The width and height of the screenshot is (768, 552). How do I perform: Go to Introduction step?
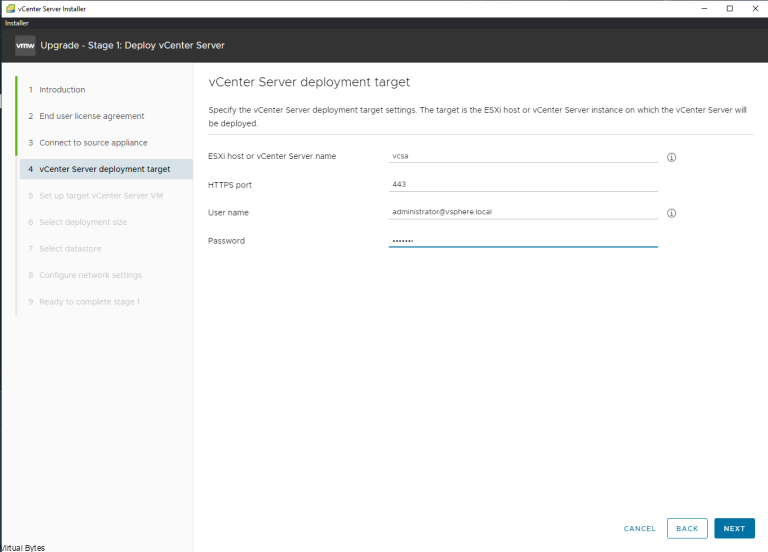(x=62, y=90)
